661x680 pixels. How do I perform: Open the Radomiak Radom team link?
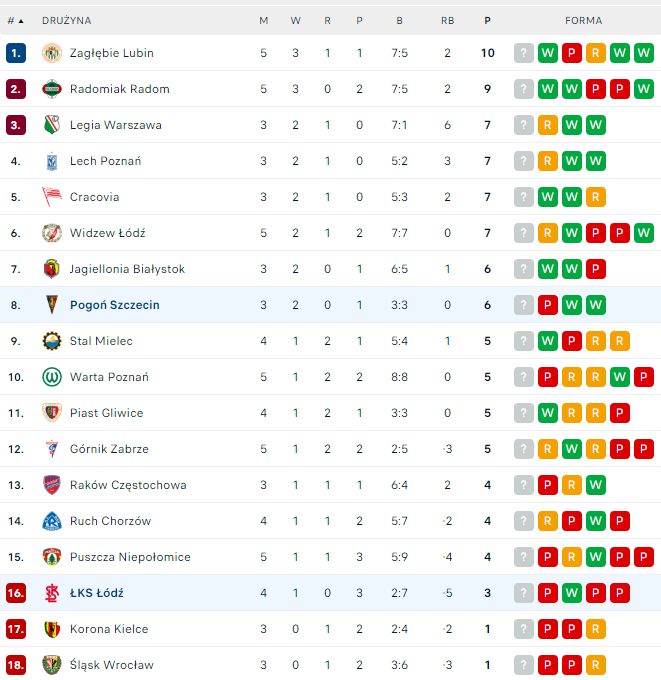(119, 89)
